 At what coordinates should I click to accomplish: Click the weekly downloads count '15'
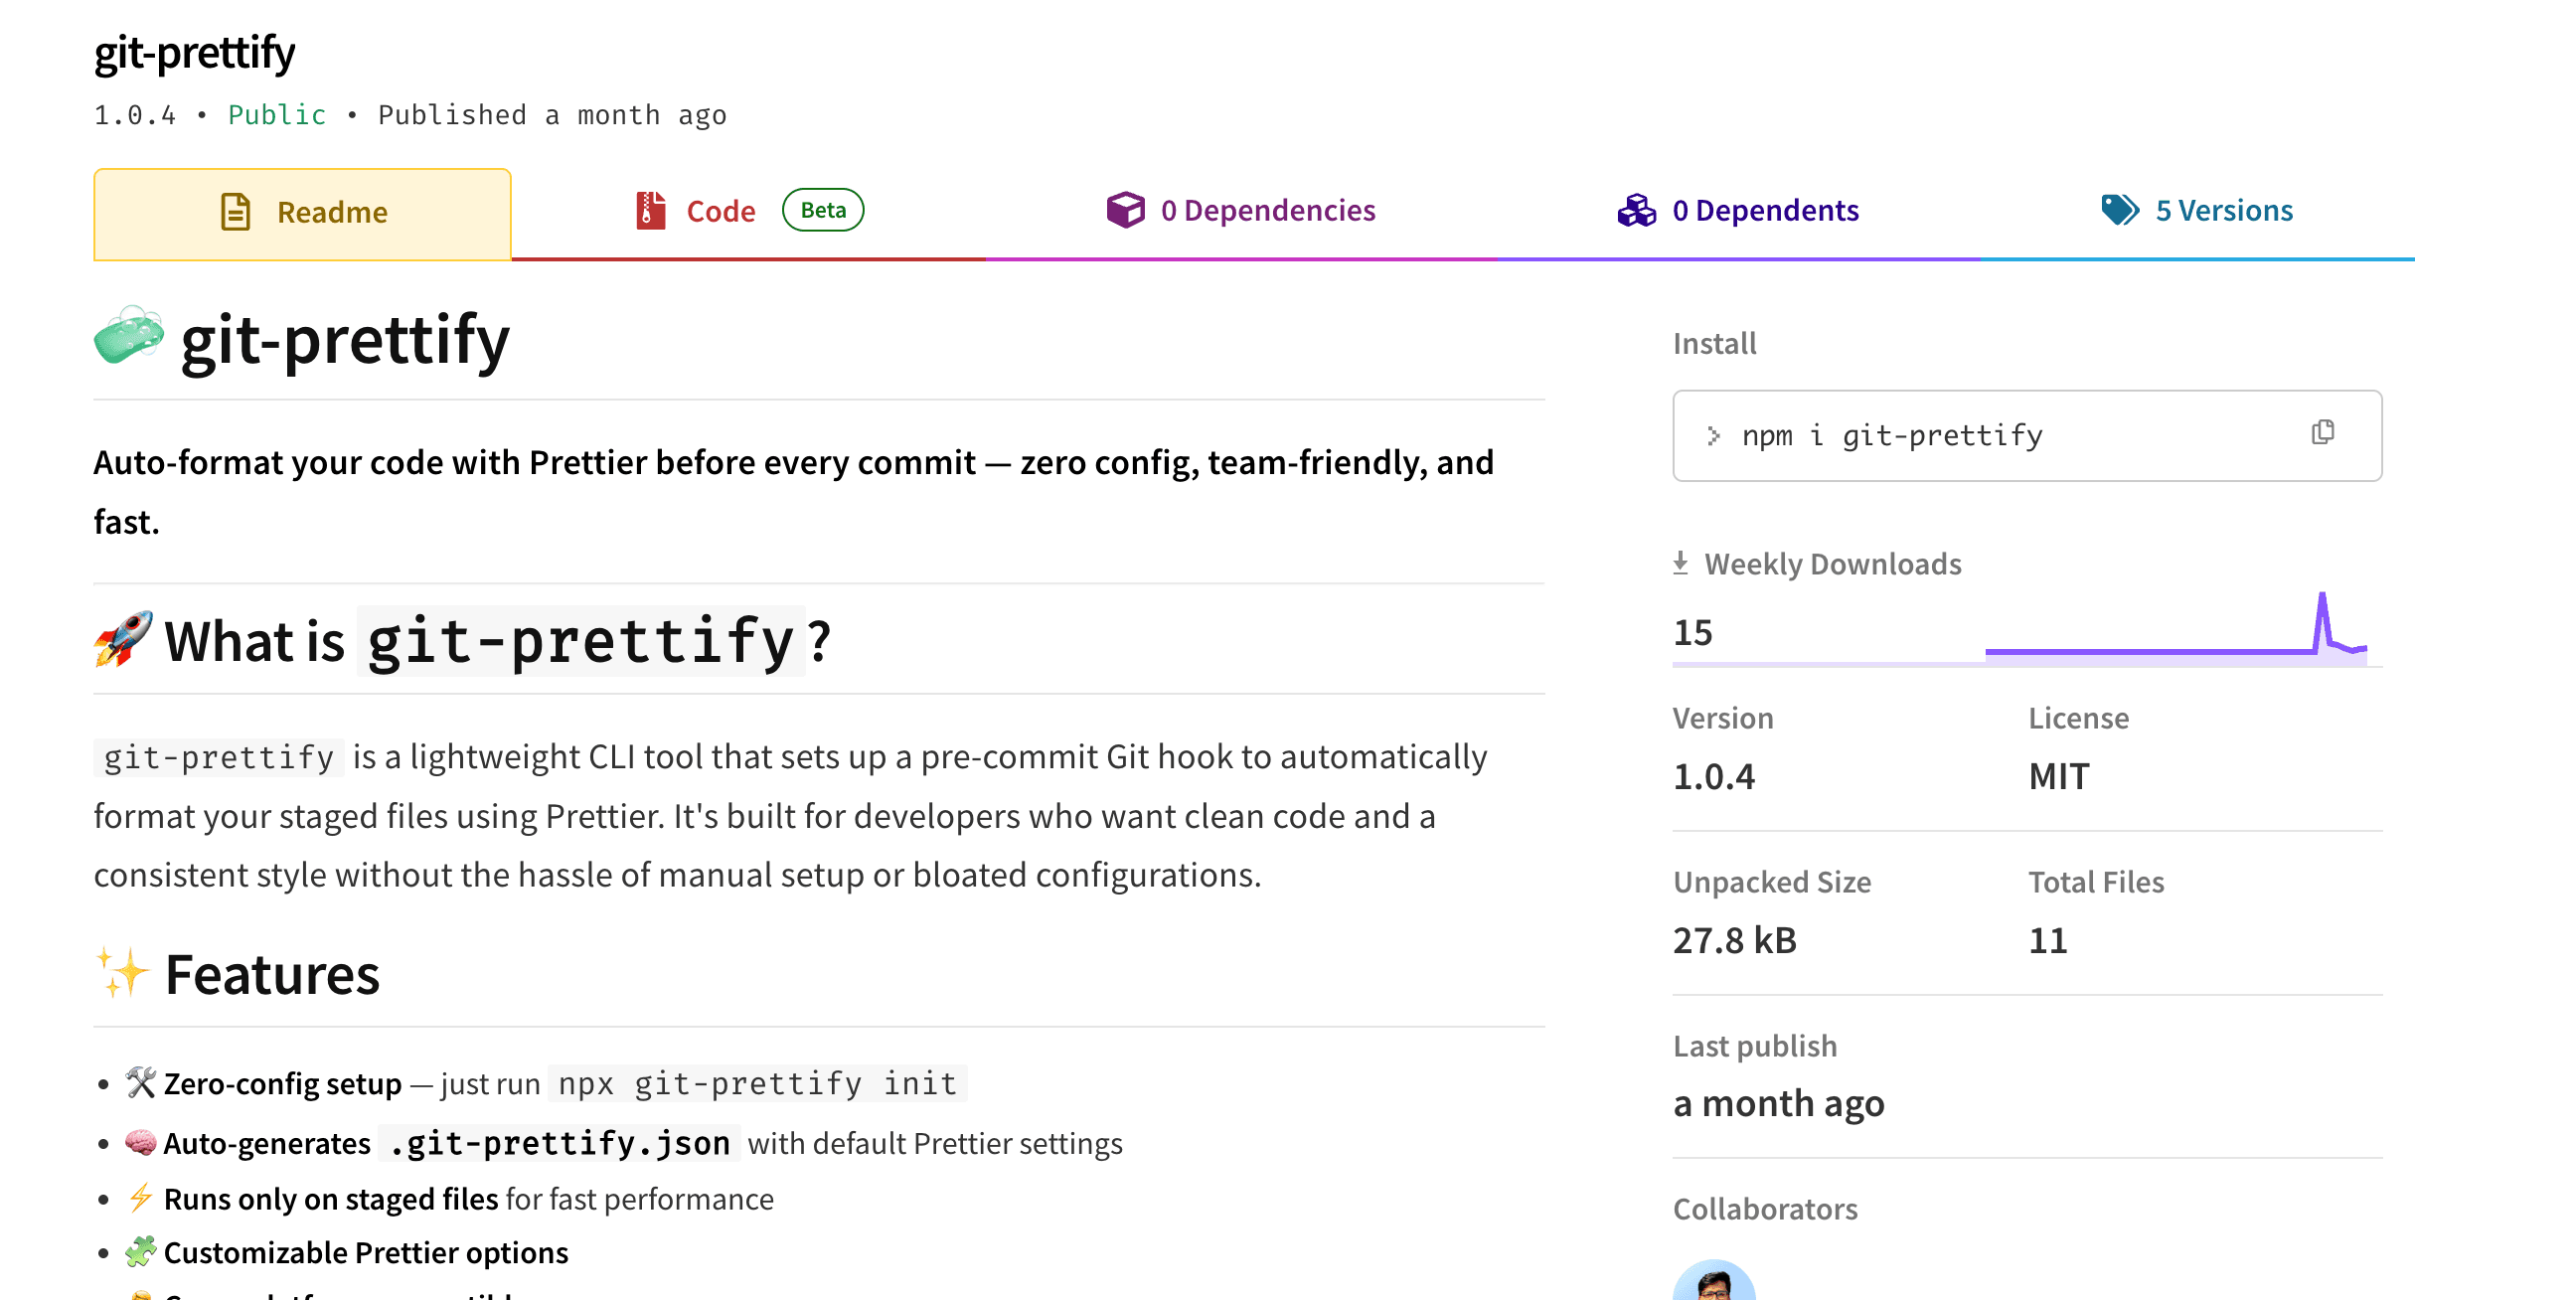click(1692, 632)
